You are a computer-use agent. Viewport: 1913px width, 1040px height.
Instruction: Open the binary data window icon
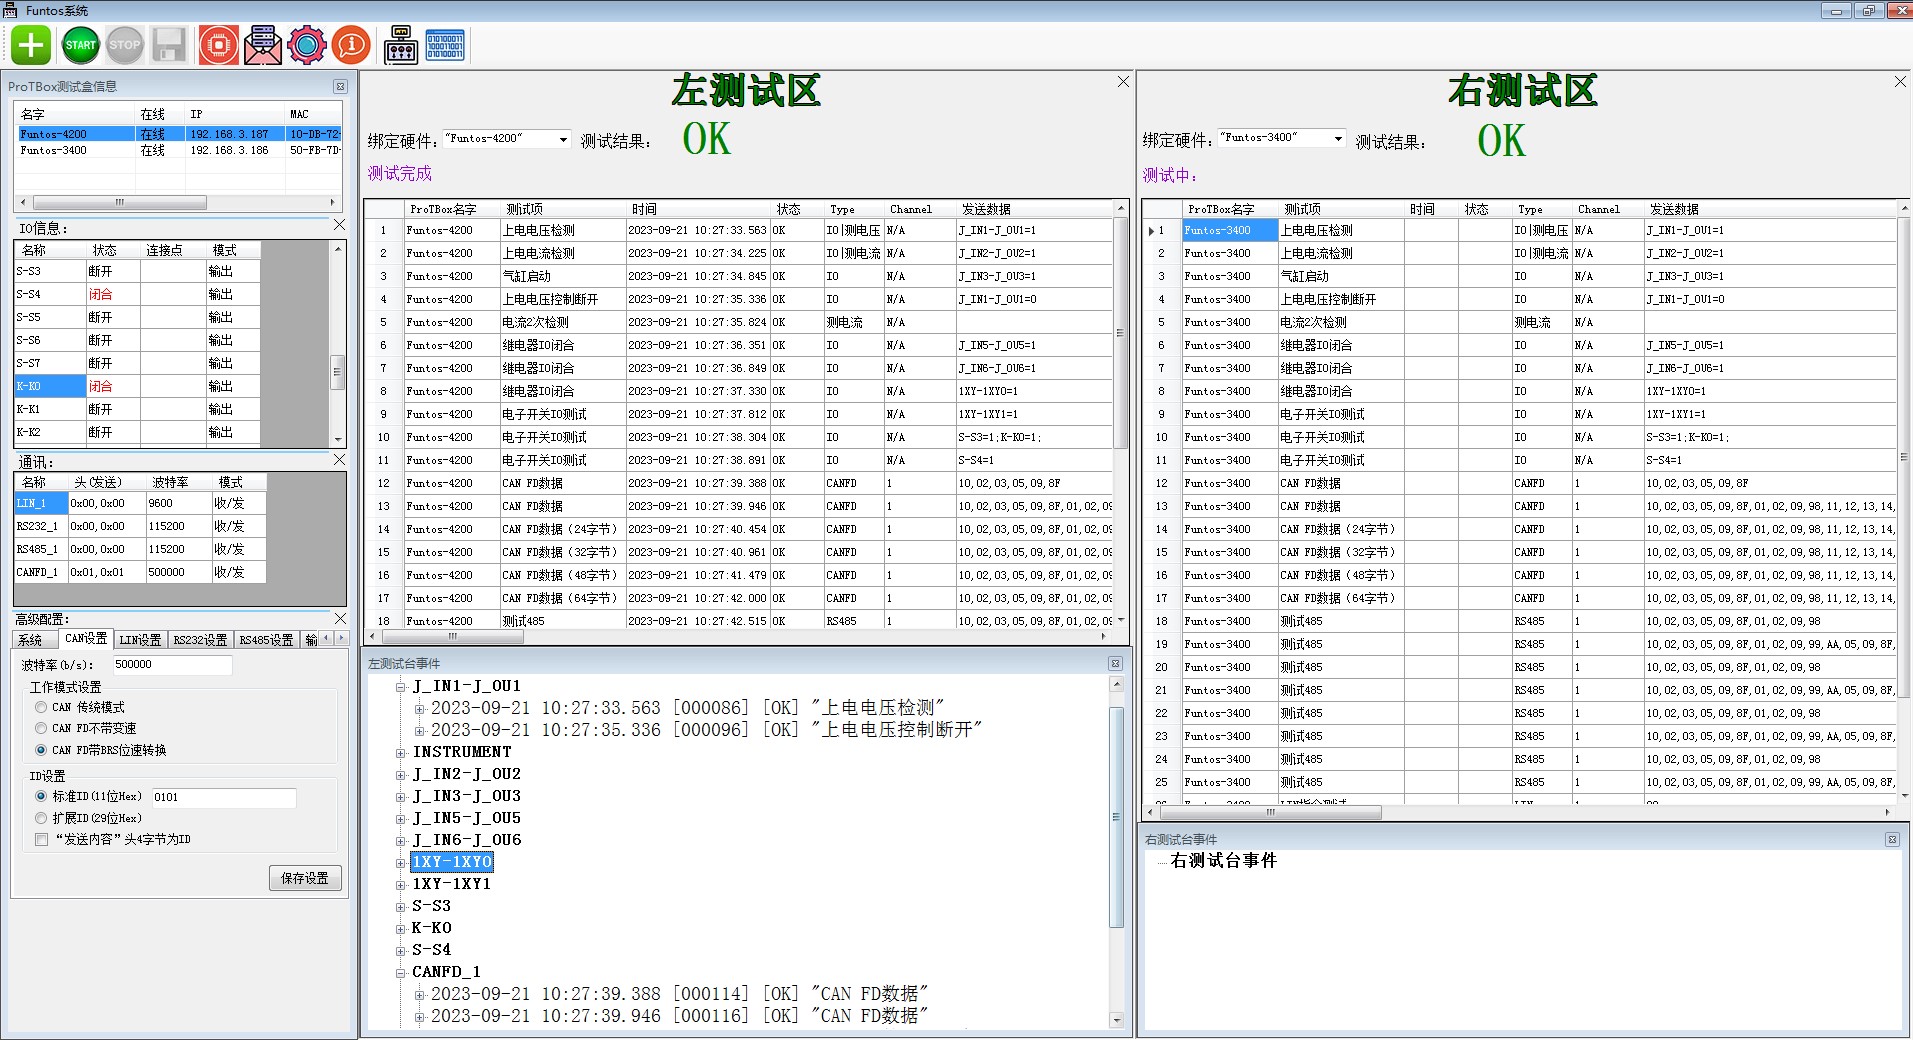[445, 45]
